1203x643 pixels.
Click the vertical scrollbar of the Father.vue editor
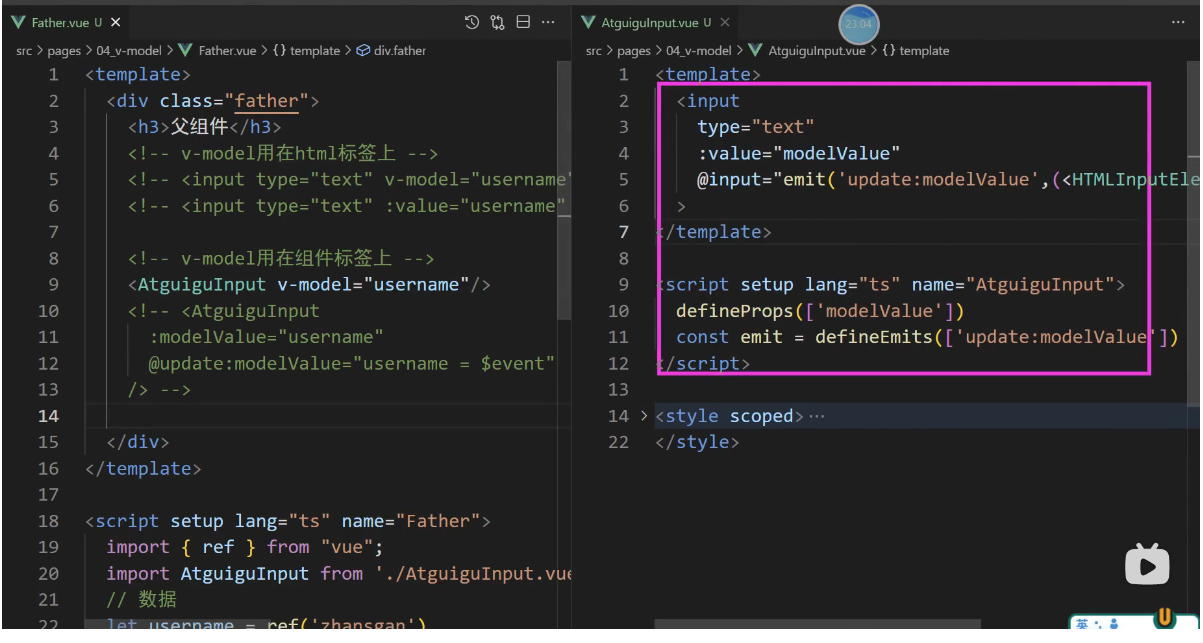pos(565,190)
